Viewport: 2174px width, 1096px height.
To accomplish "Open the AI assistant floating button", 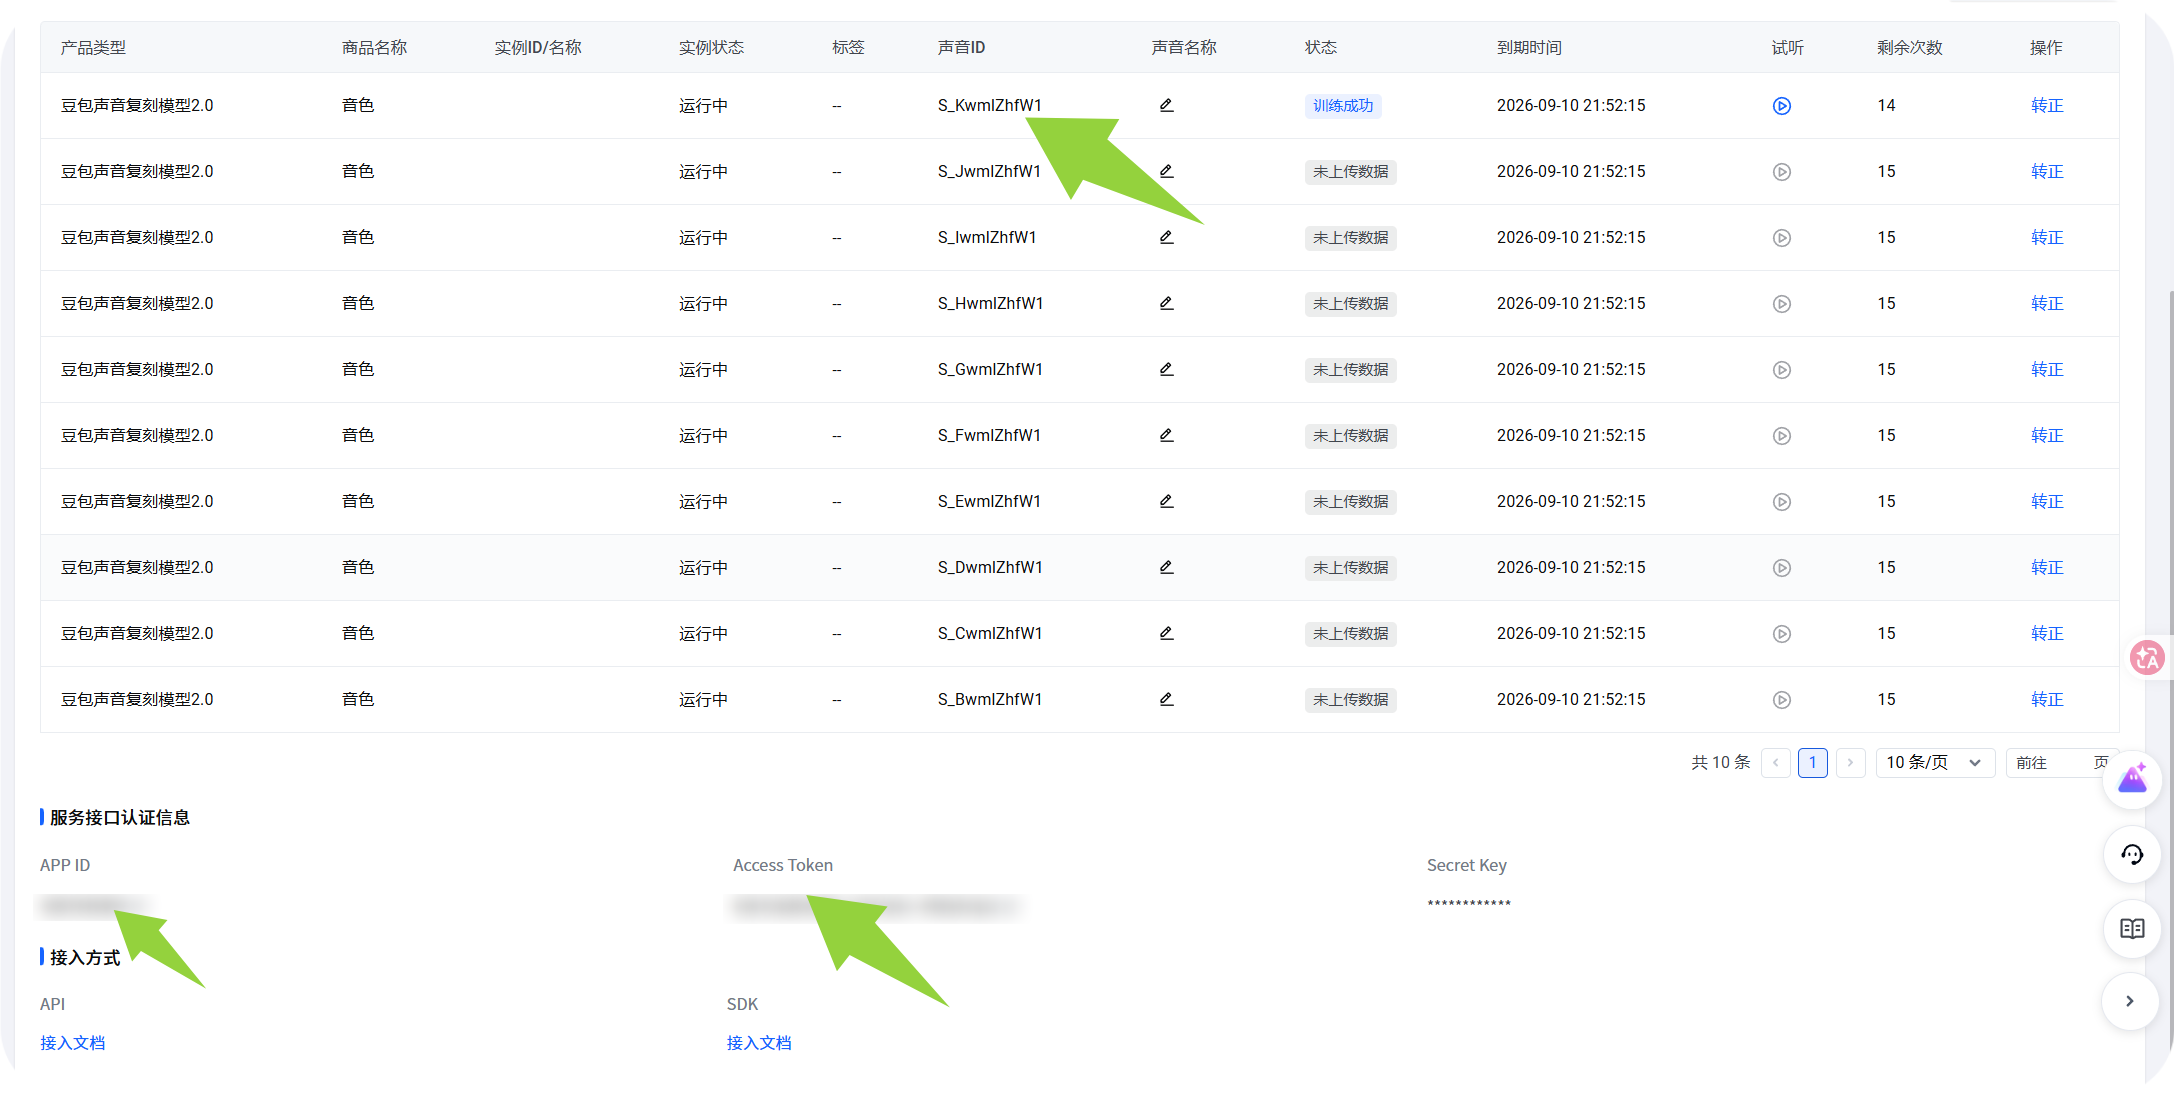I will [x=2132, y=780].
